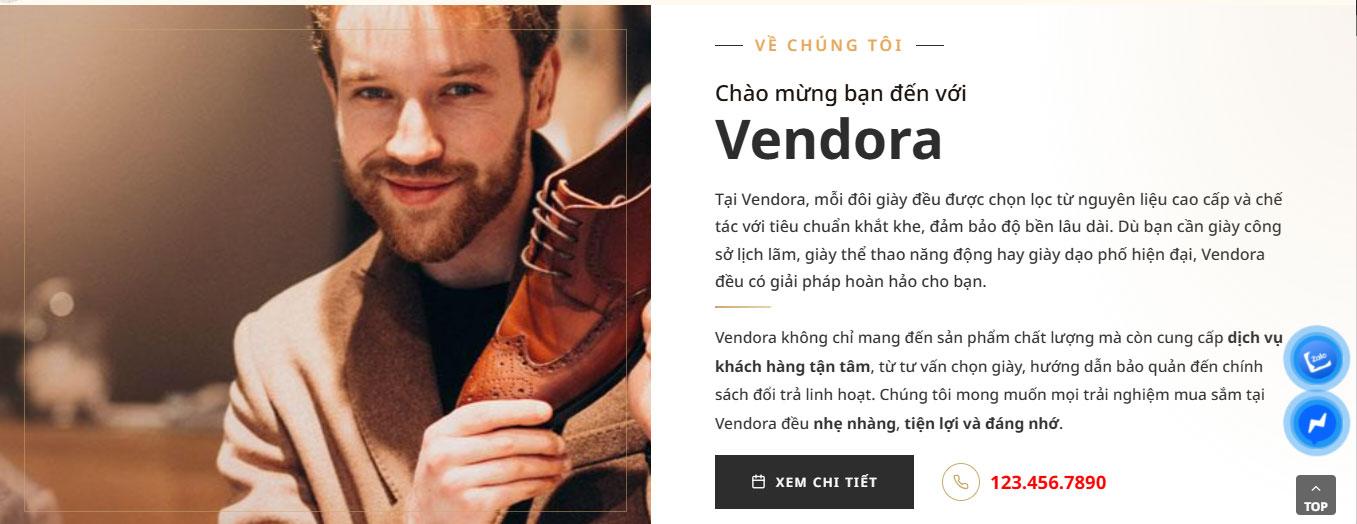1357x524 pixels.
Task: Click bold phrase 'tiện lợi và đáng nhớ'
Action: tap(981, 423)
